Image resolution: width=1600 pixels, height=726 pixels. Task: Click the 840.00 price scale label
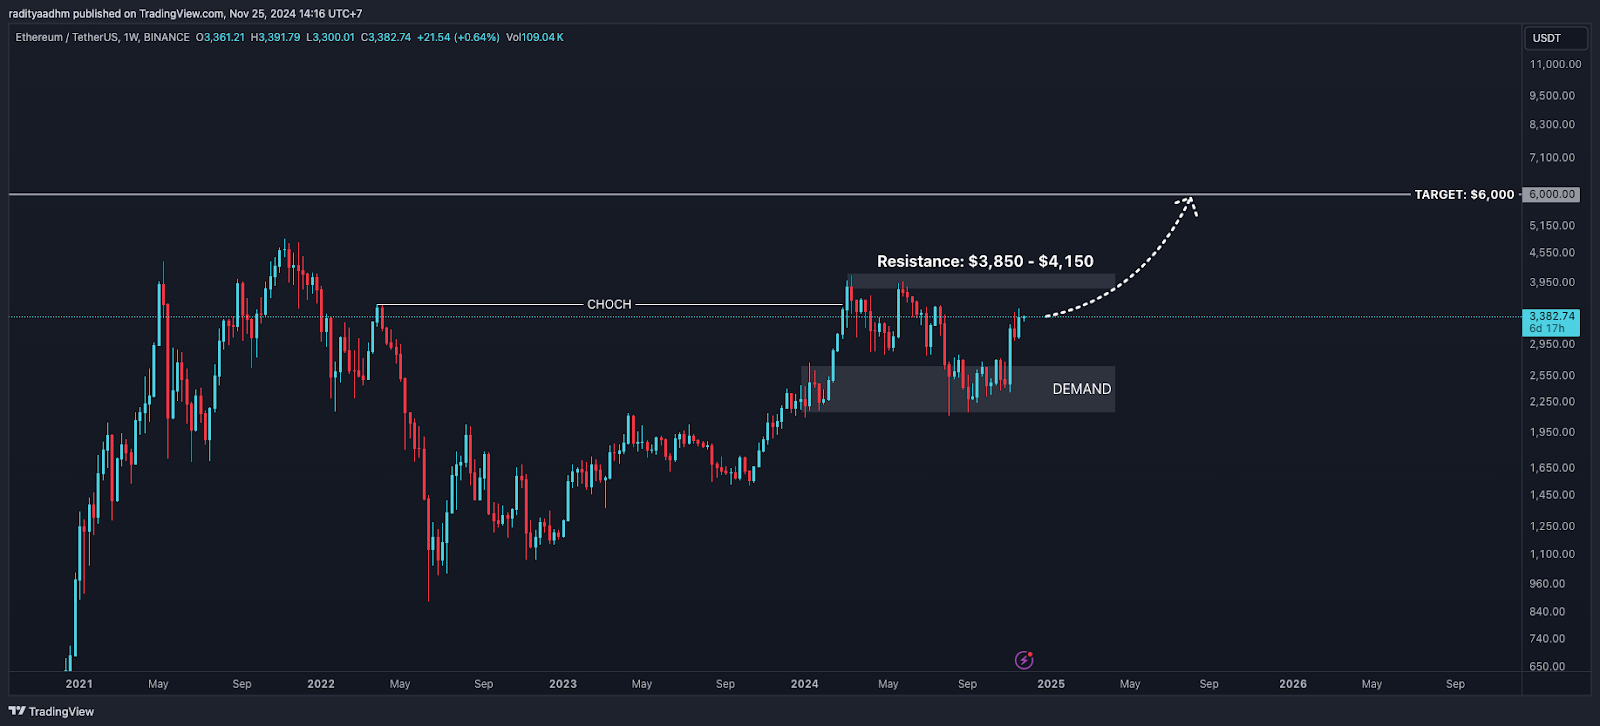coord(1547,612)
